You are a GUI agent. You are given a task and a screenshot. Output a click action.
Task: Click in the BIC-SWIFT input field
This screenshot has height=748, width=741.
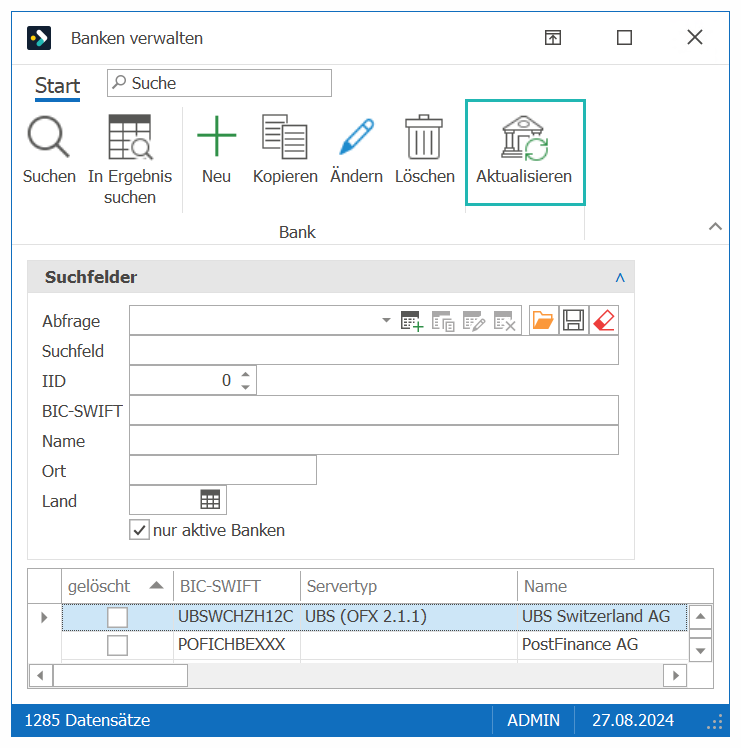pyautogui.click(x=374, y=410)
